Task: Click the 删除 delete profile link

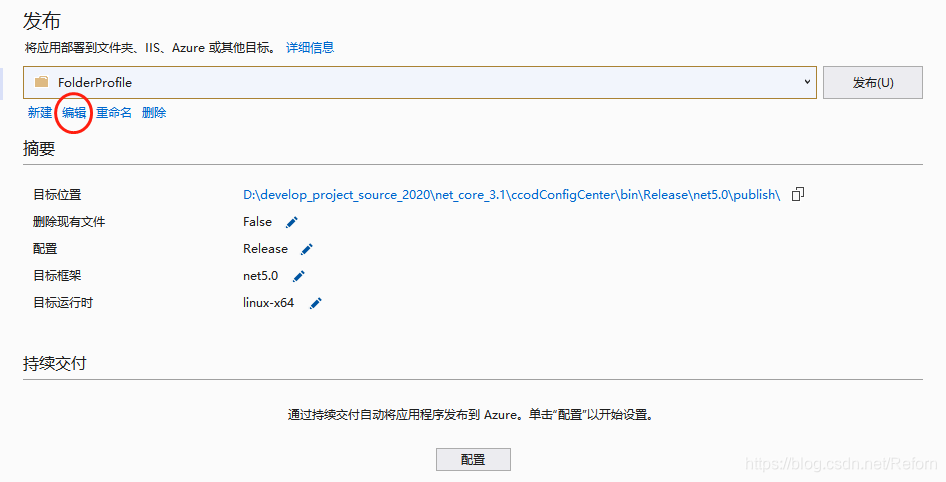Action: 154,113
